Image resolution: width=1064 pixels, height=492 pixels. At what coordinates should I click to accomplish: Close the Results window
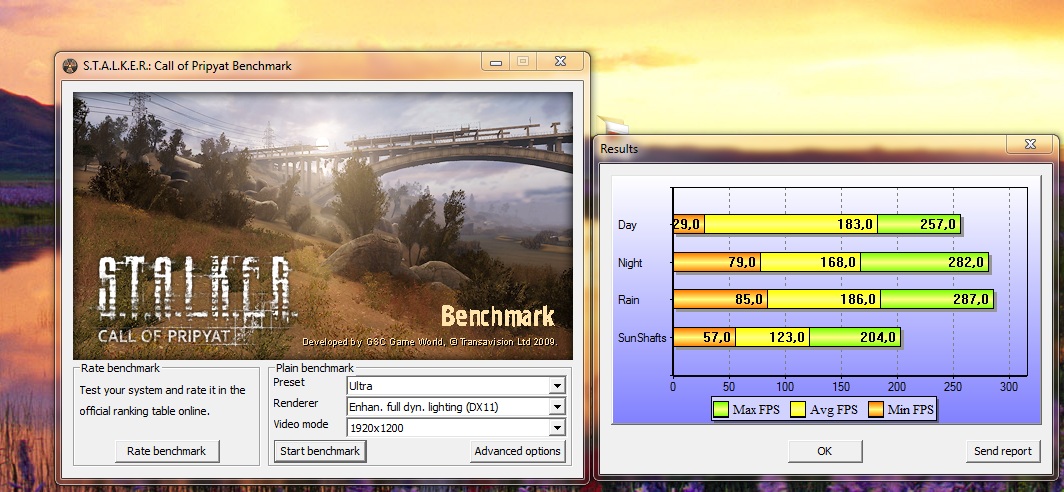pyautogui.click(x=1029, y=144)
